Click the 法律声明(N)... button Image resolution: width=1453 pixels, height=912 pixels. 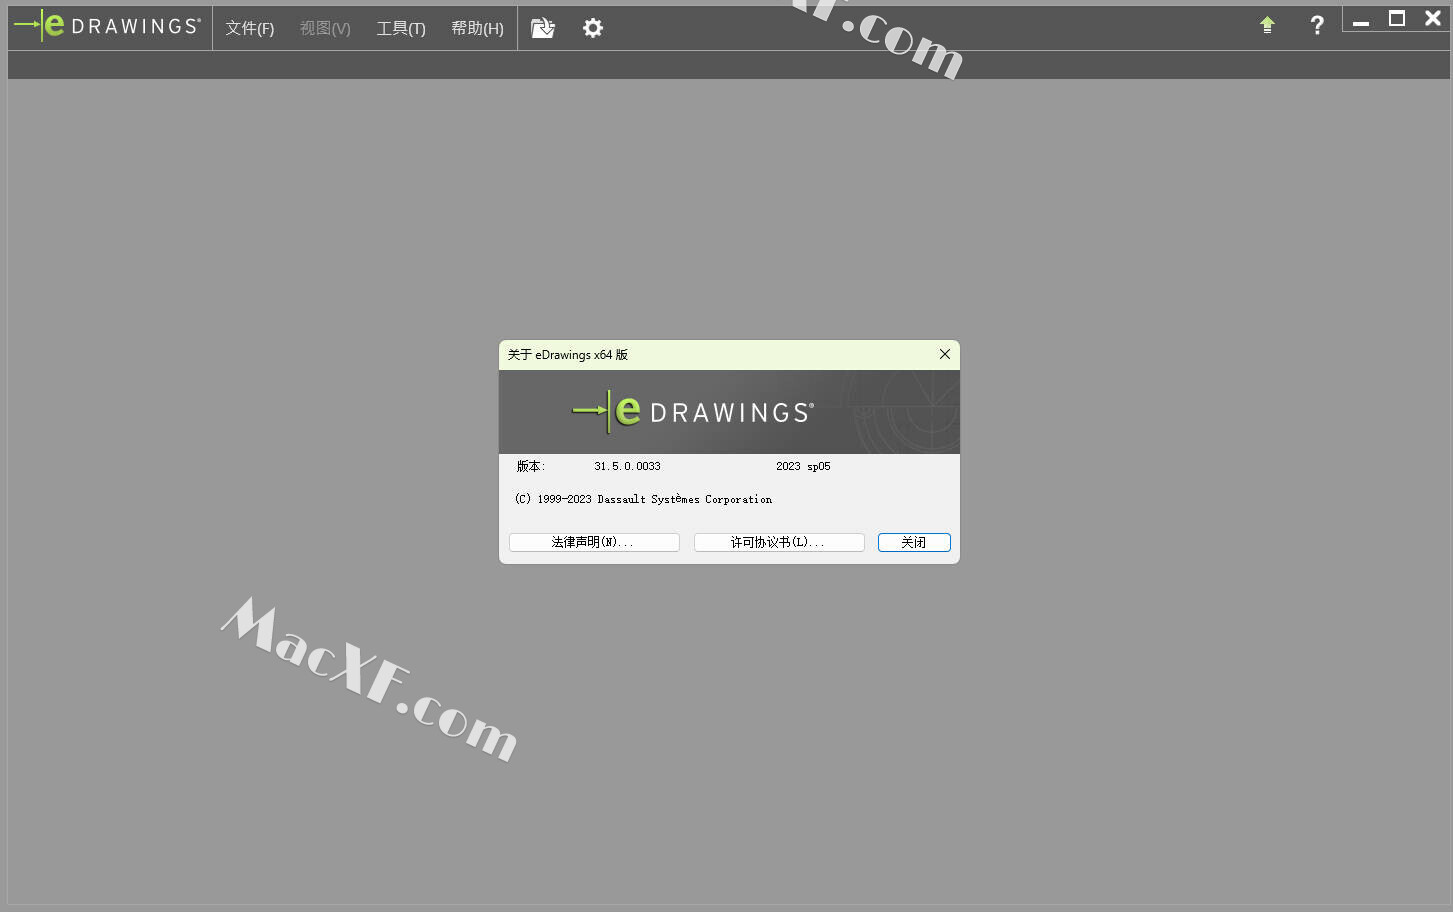[x=594, y=542]
